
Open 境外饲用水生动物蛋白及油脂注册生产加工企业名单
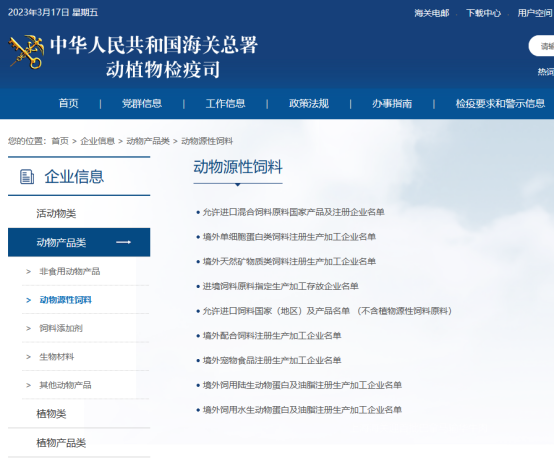pyautogui.click(x=302, y=410)
